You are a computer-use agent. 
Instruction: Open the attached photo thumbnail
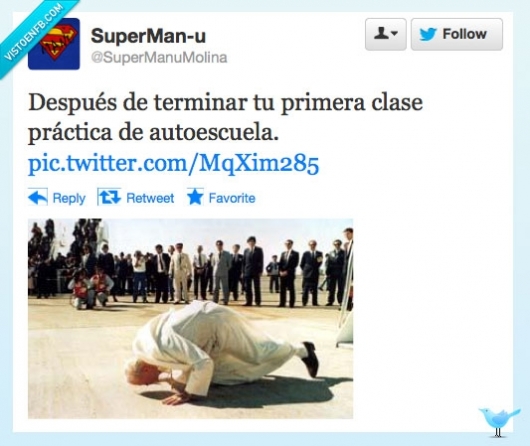pyautogui.click(x=190, y=319)
